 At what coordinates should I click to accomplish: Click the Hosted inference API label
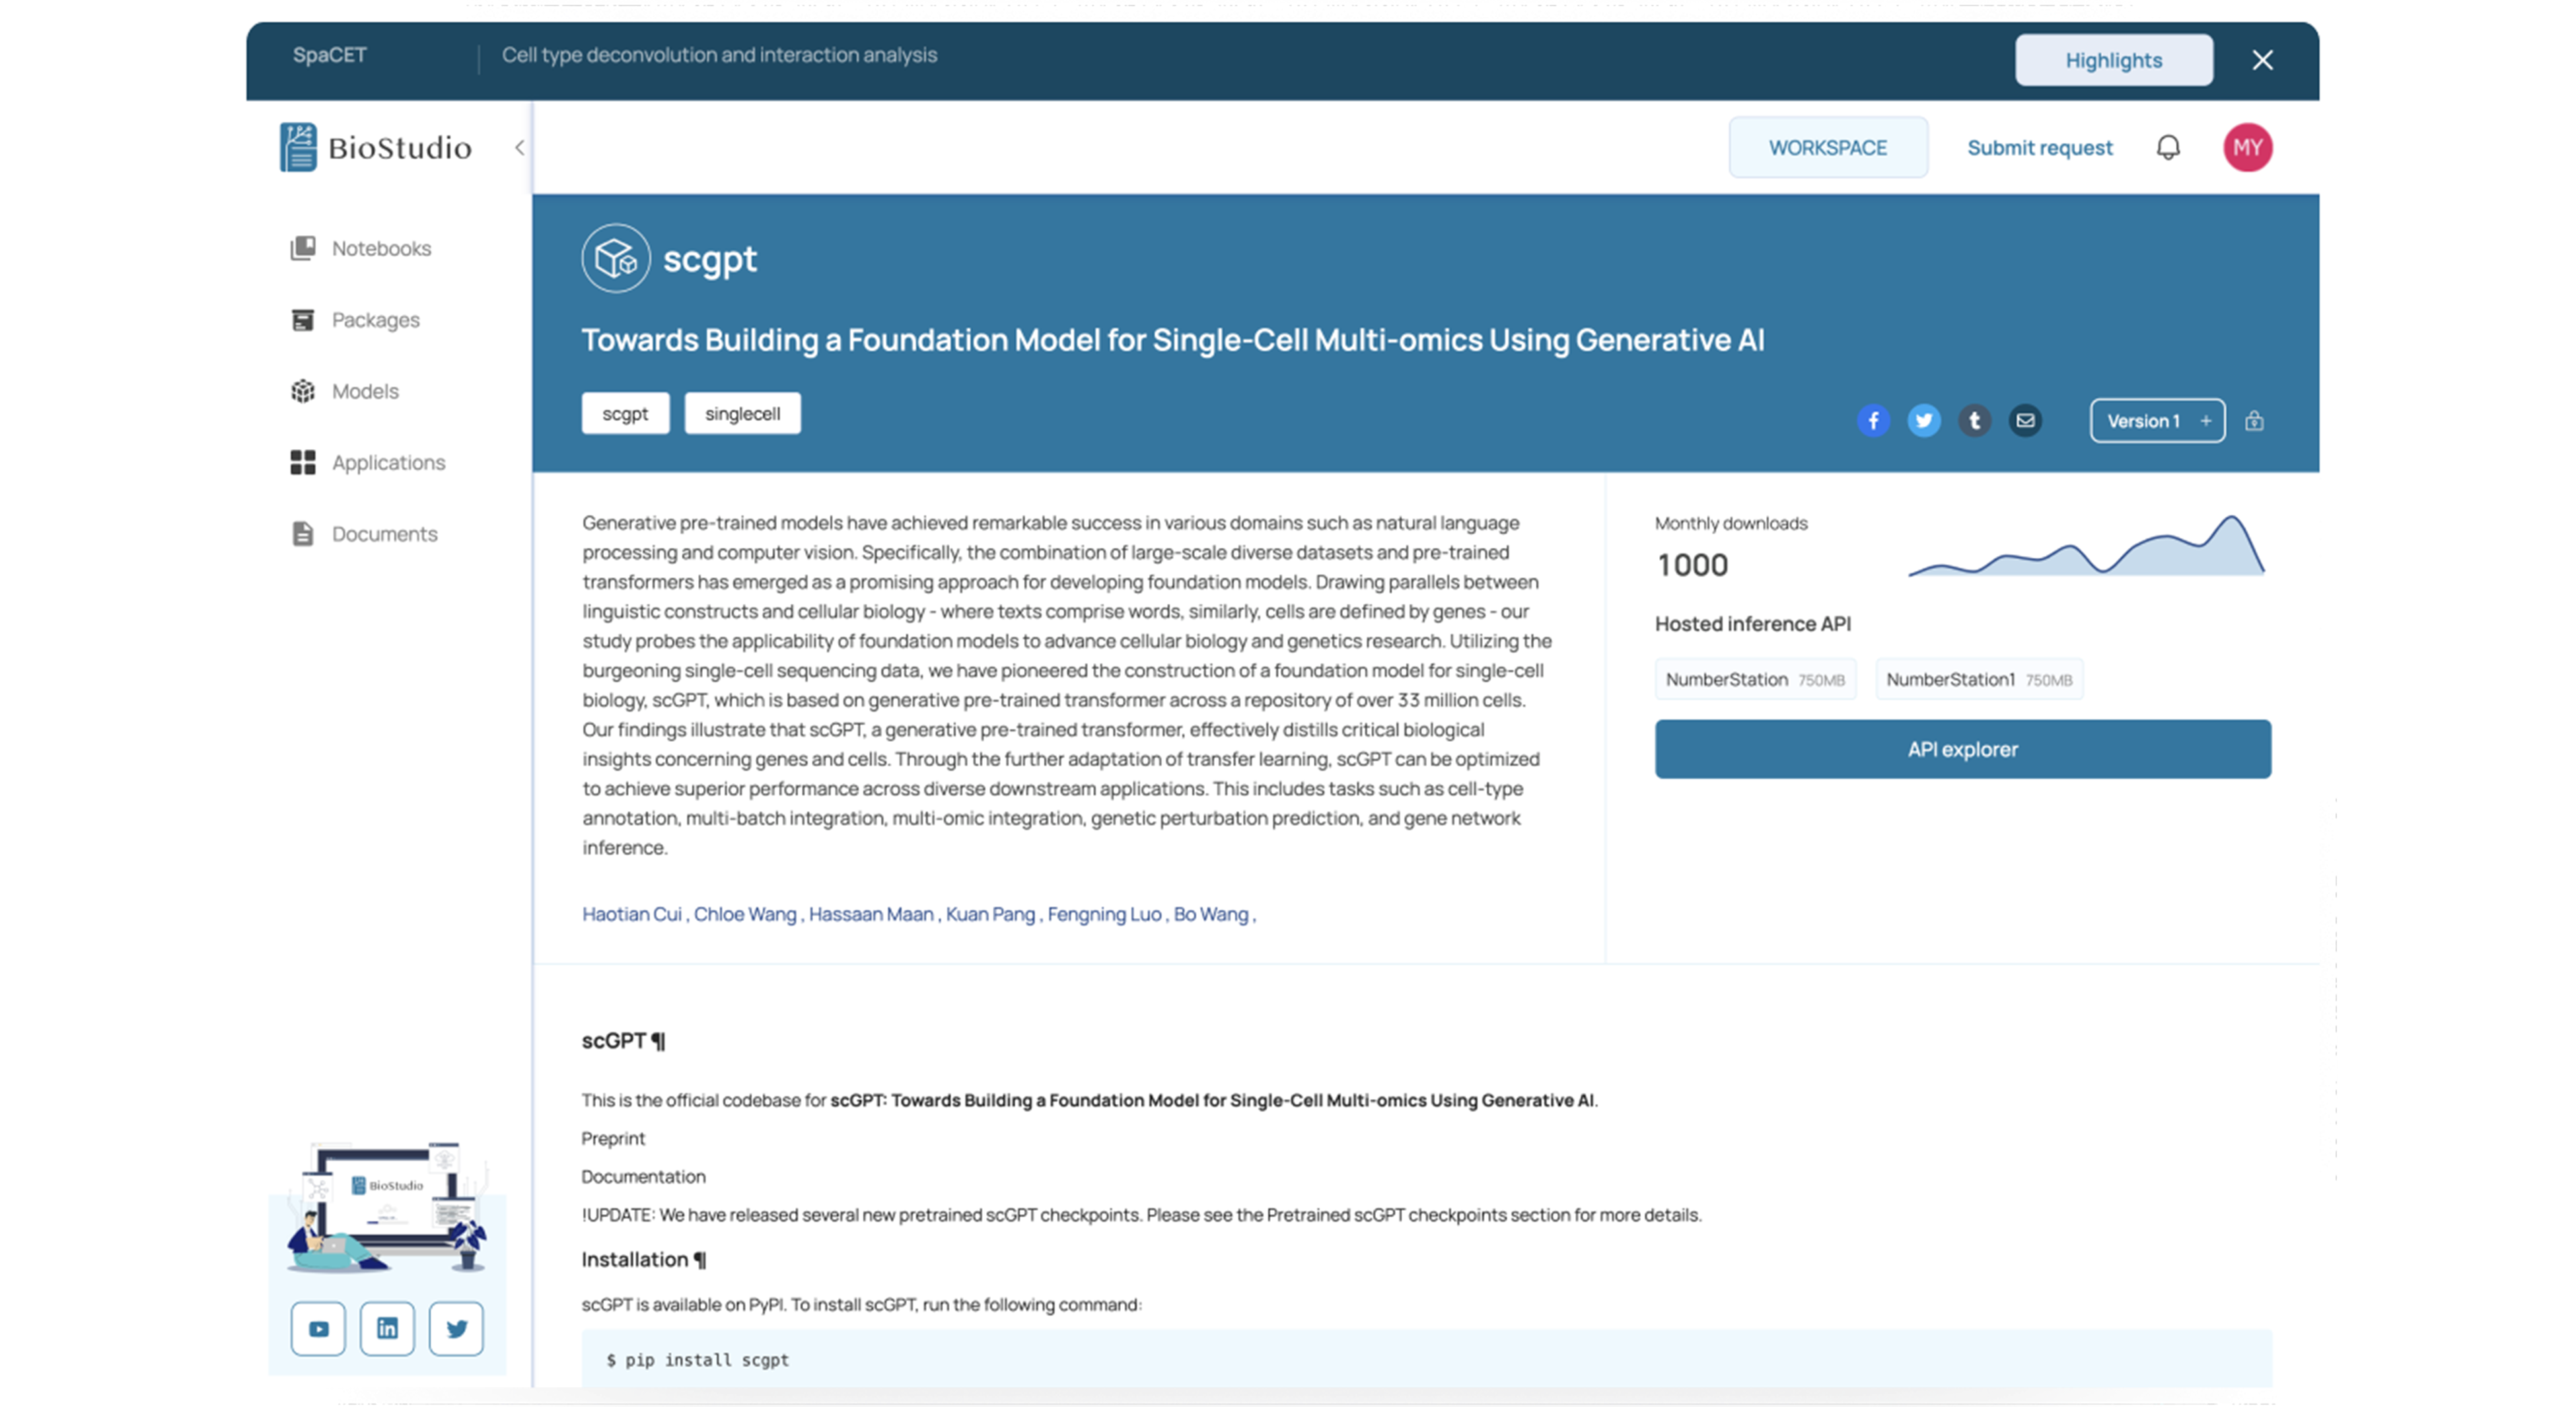click(x=1753, y=624)
